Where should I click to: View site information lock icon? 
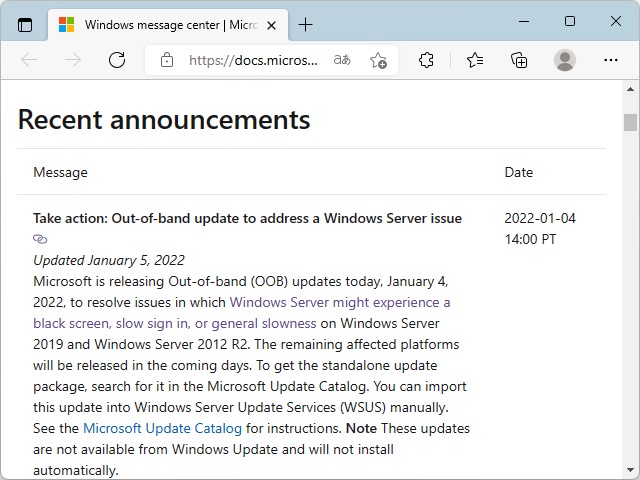[x=166, y=60]
